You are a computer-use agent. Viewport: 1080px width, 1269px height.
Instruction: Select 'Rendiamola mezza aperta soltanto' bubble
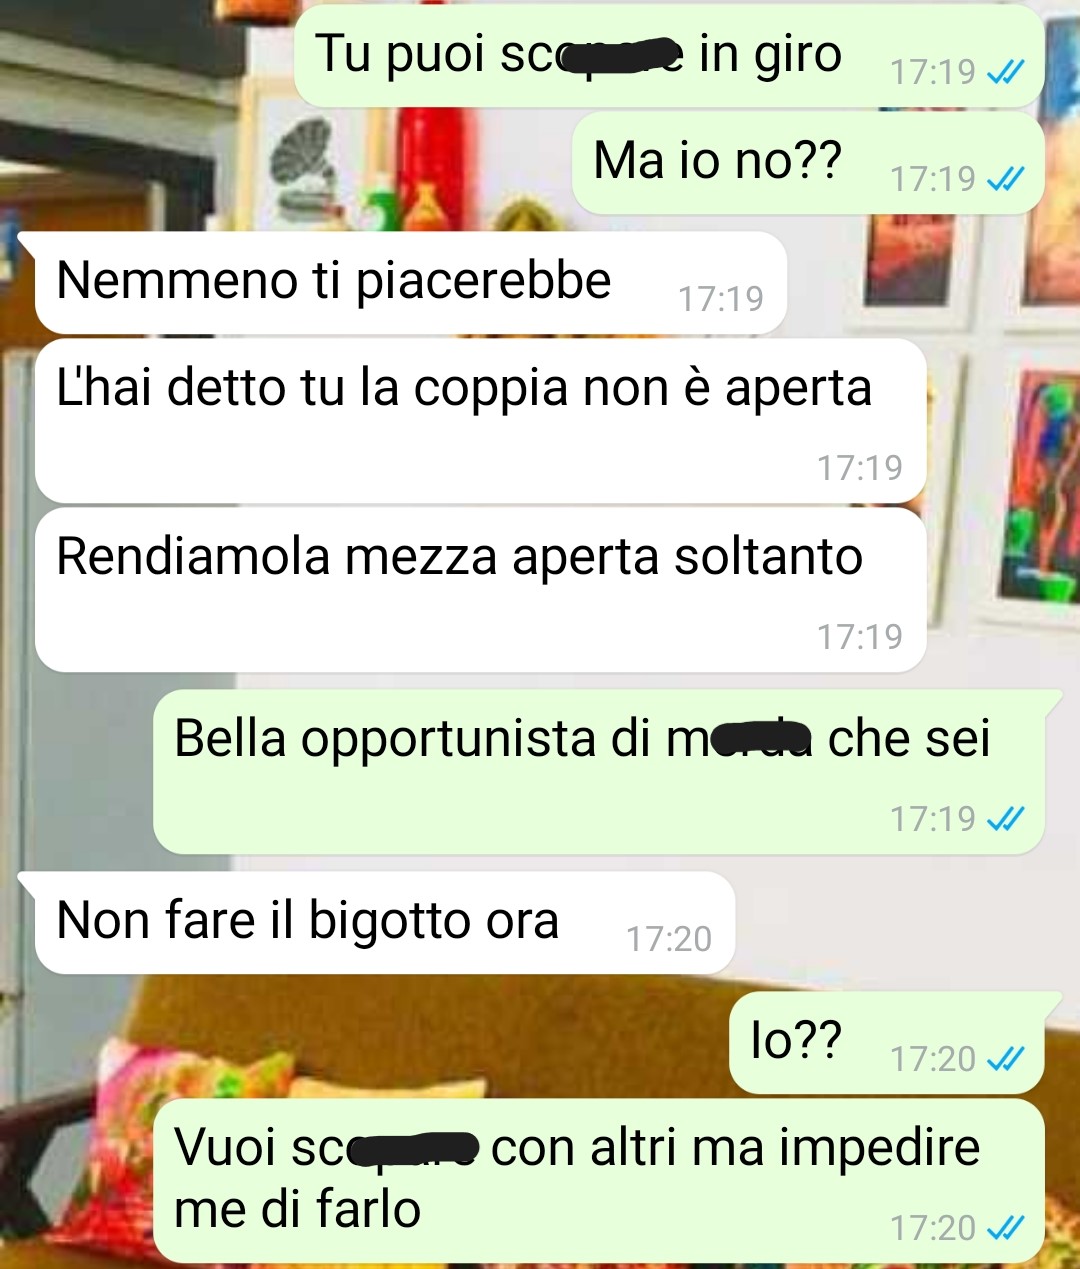tap(480, 590)
